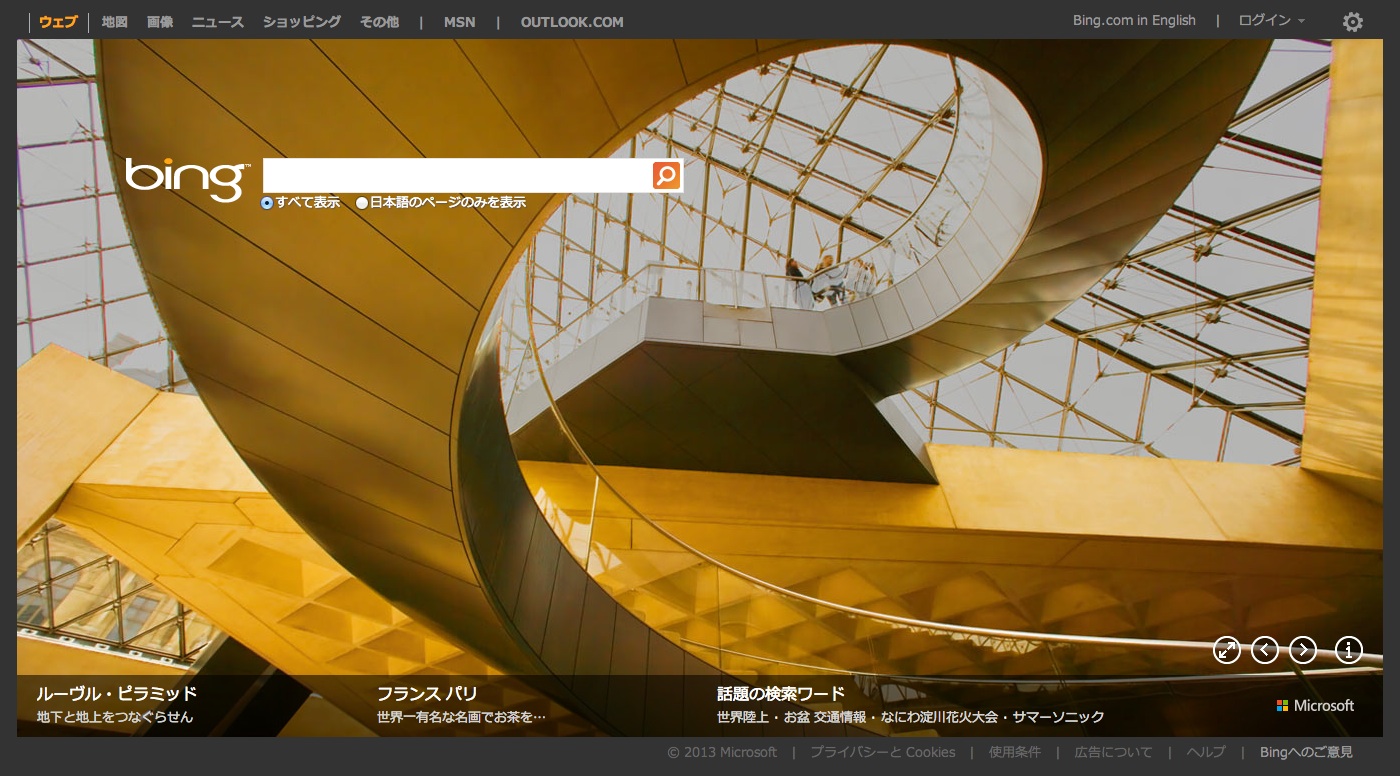The height and width of the screenshot is (776, 1400).
Task: Go to next background image arrow
Action: pos(1303,650)
